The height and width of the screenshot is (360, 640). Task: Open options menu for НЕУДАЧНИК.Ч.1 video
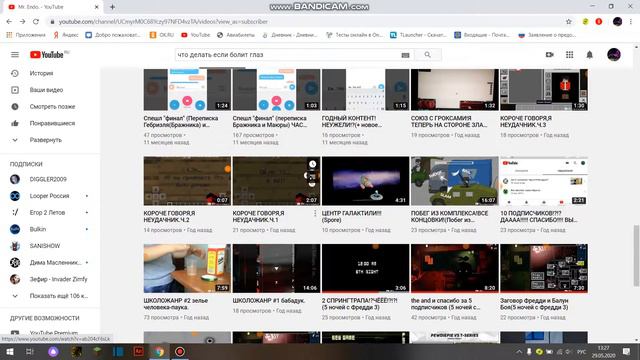click(315, 213)
